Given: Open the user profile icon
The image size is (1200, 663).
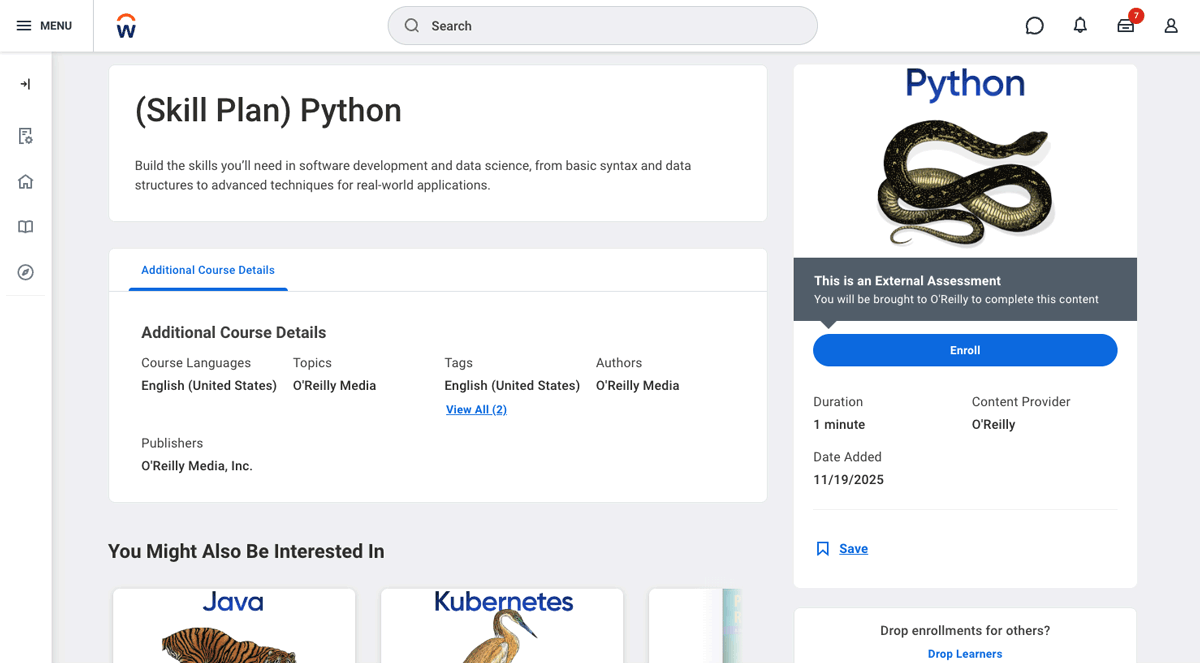Looking at the screenshot, I should pyautogui.click(x=1171, y=26).
